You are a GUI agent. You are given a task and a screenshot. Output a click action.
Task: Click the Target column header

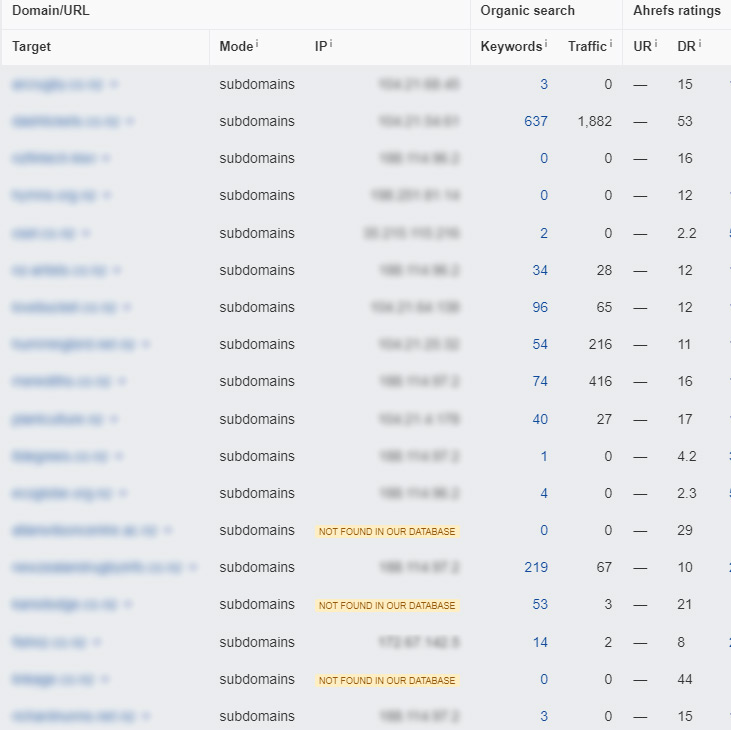click(x=31, y=46)
